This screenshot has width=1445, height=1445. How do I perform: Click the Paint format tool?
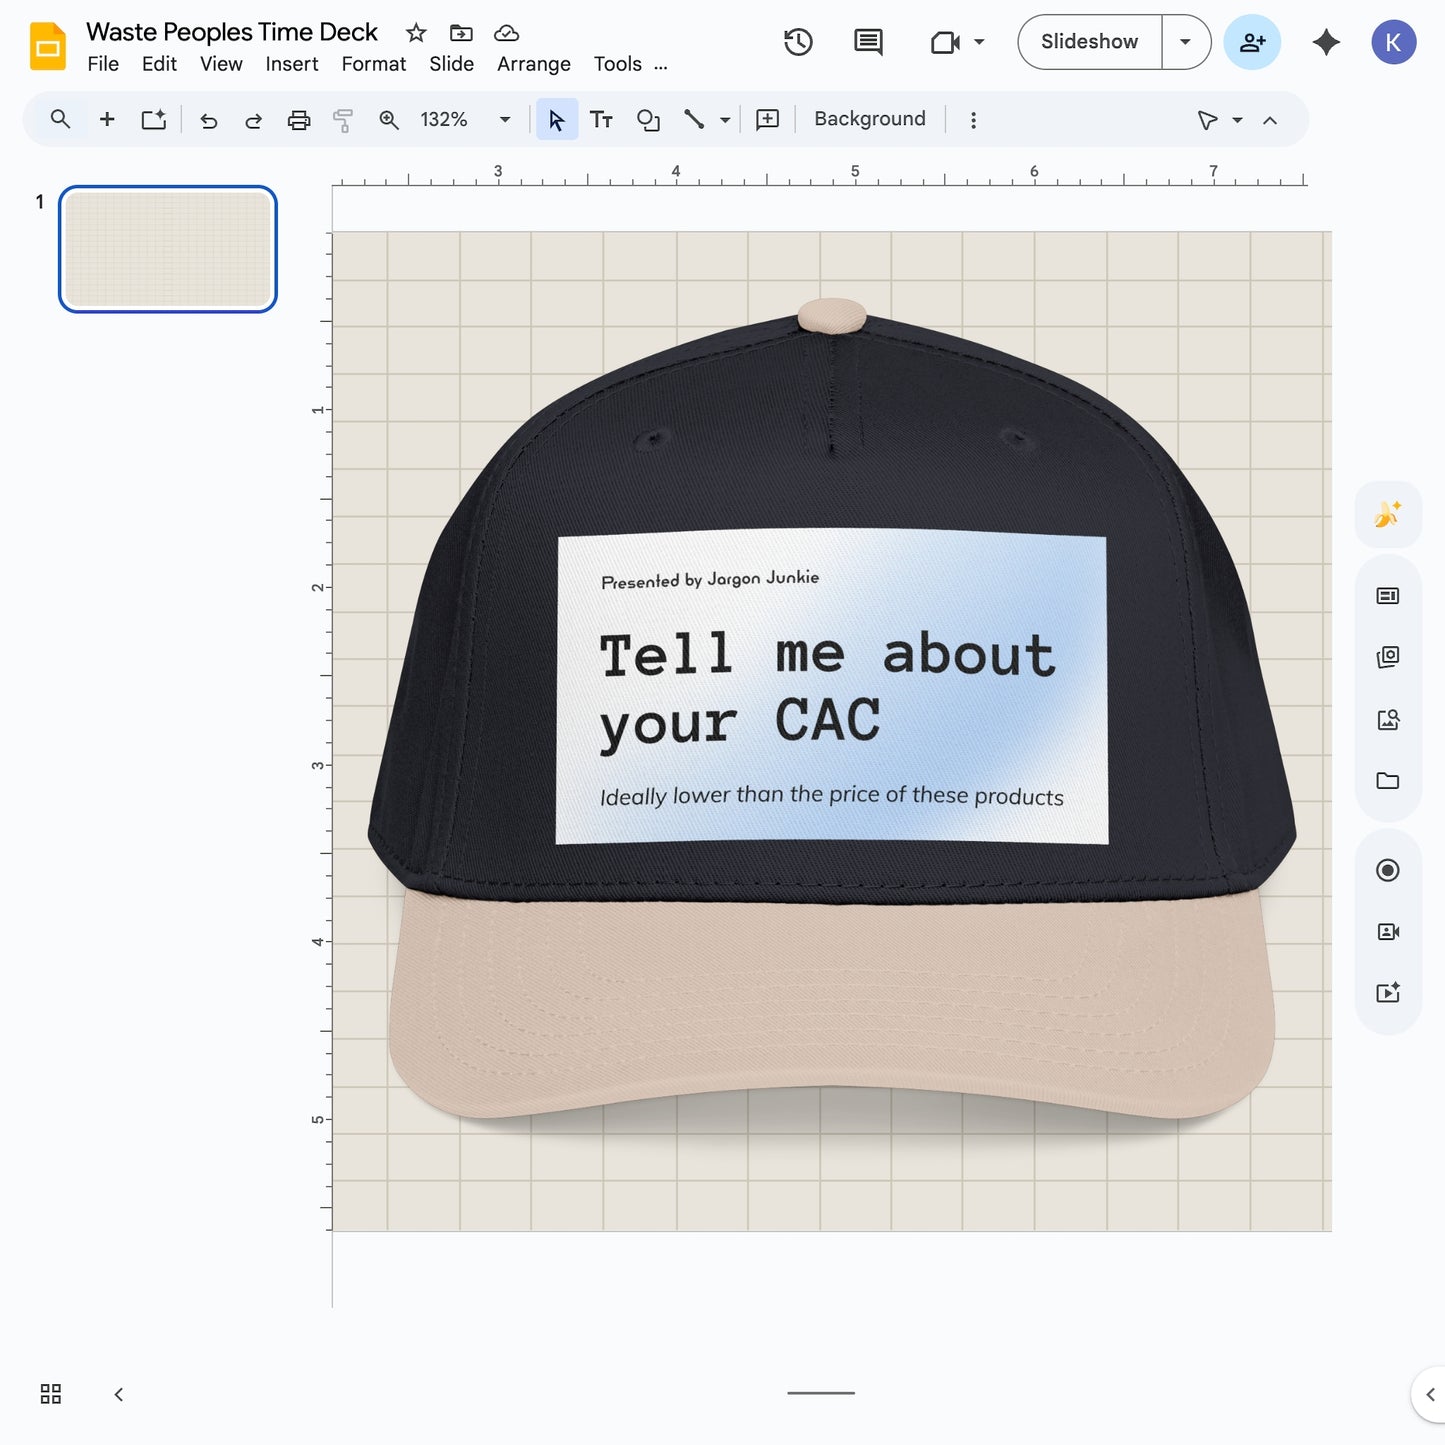tap(343, 119)
